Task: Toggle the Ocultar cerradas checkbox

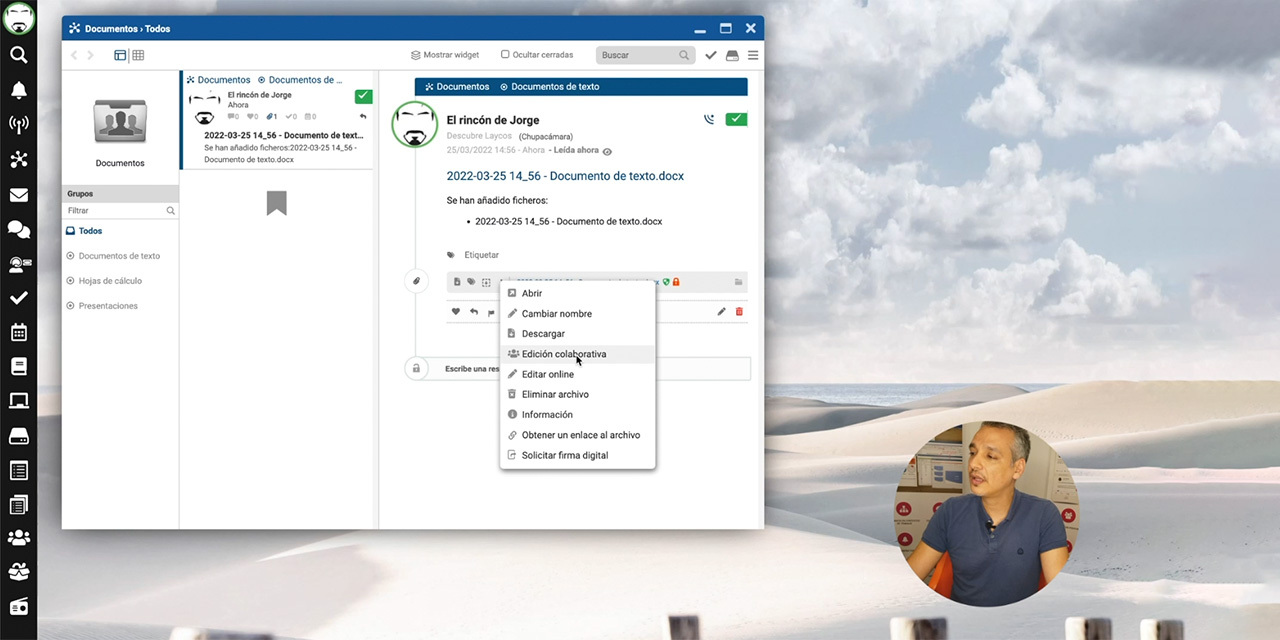Action: (505, 55)
